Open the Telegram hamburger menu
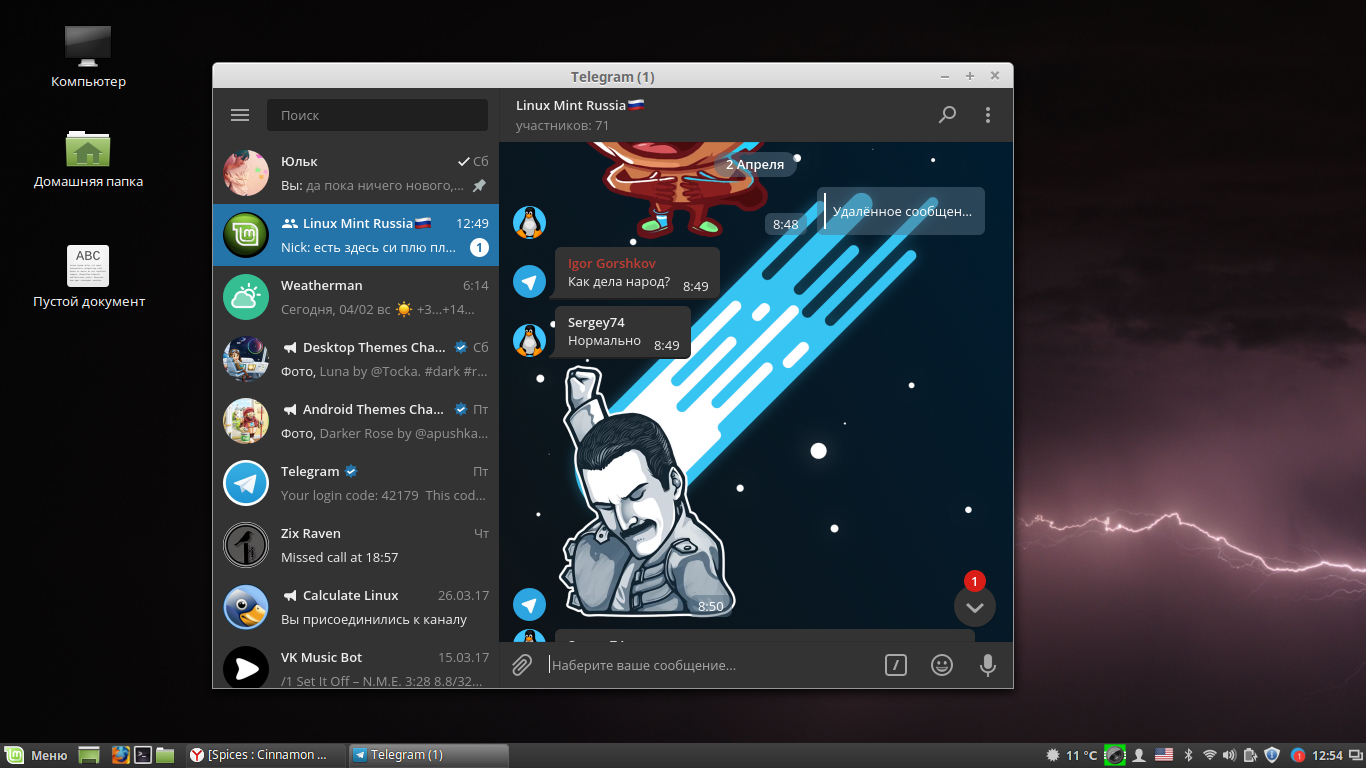Image resolution: width=1366 pixels, height=768 pixels. point(240,115)
